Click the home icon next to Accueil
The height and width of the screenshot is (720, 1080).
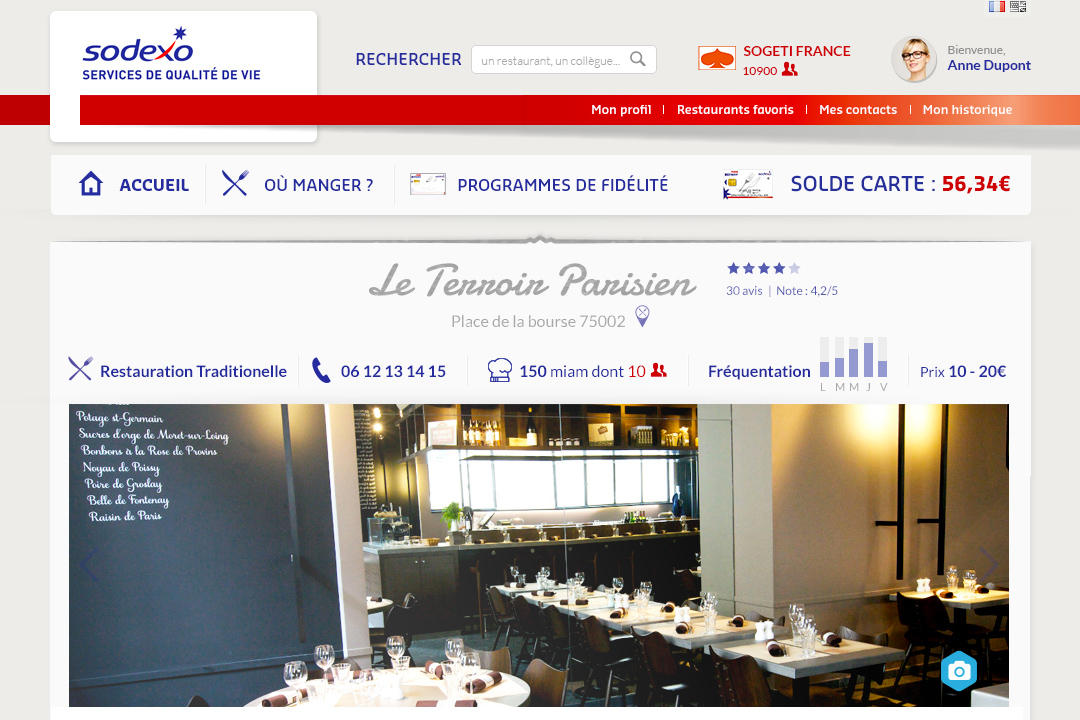(x=91, y=184)
